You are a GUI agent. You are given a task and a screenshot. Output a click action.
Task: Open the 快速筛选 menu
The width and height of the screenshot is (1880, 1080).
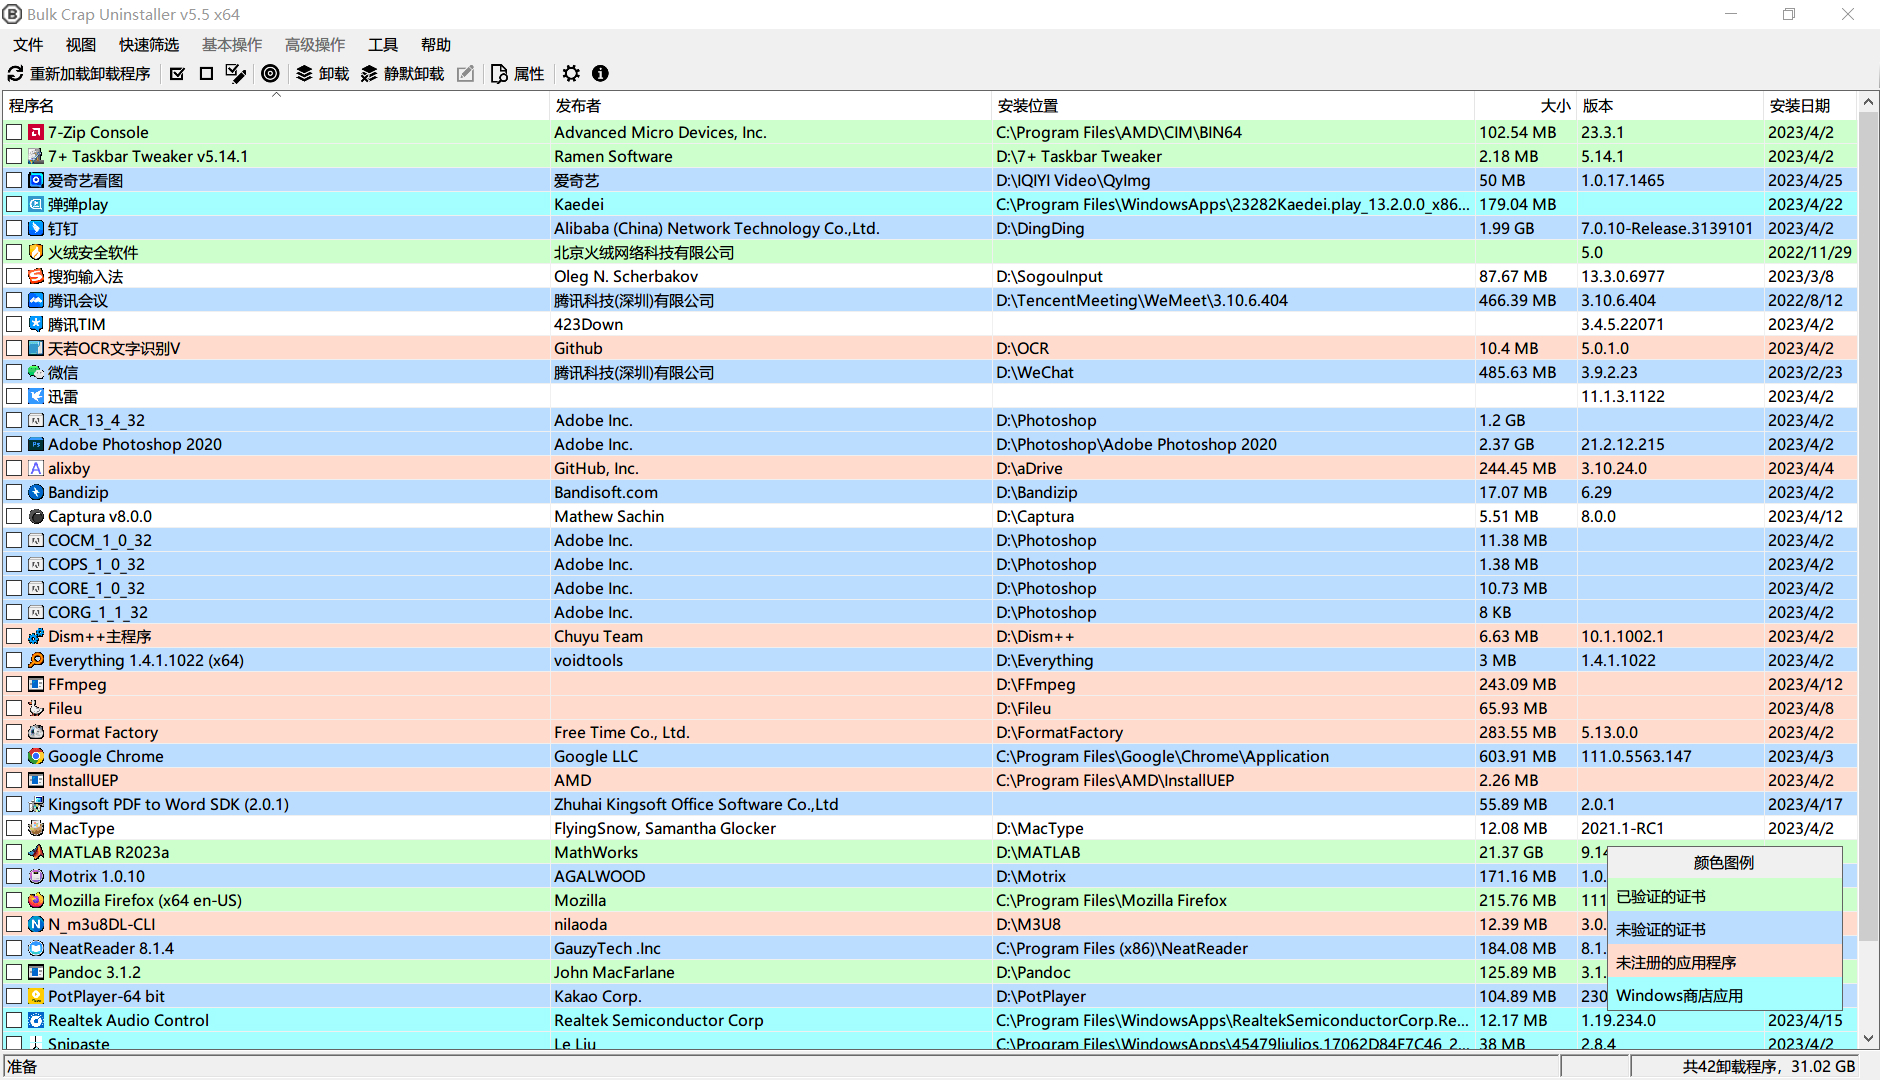point(149,45)
